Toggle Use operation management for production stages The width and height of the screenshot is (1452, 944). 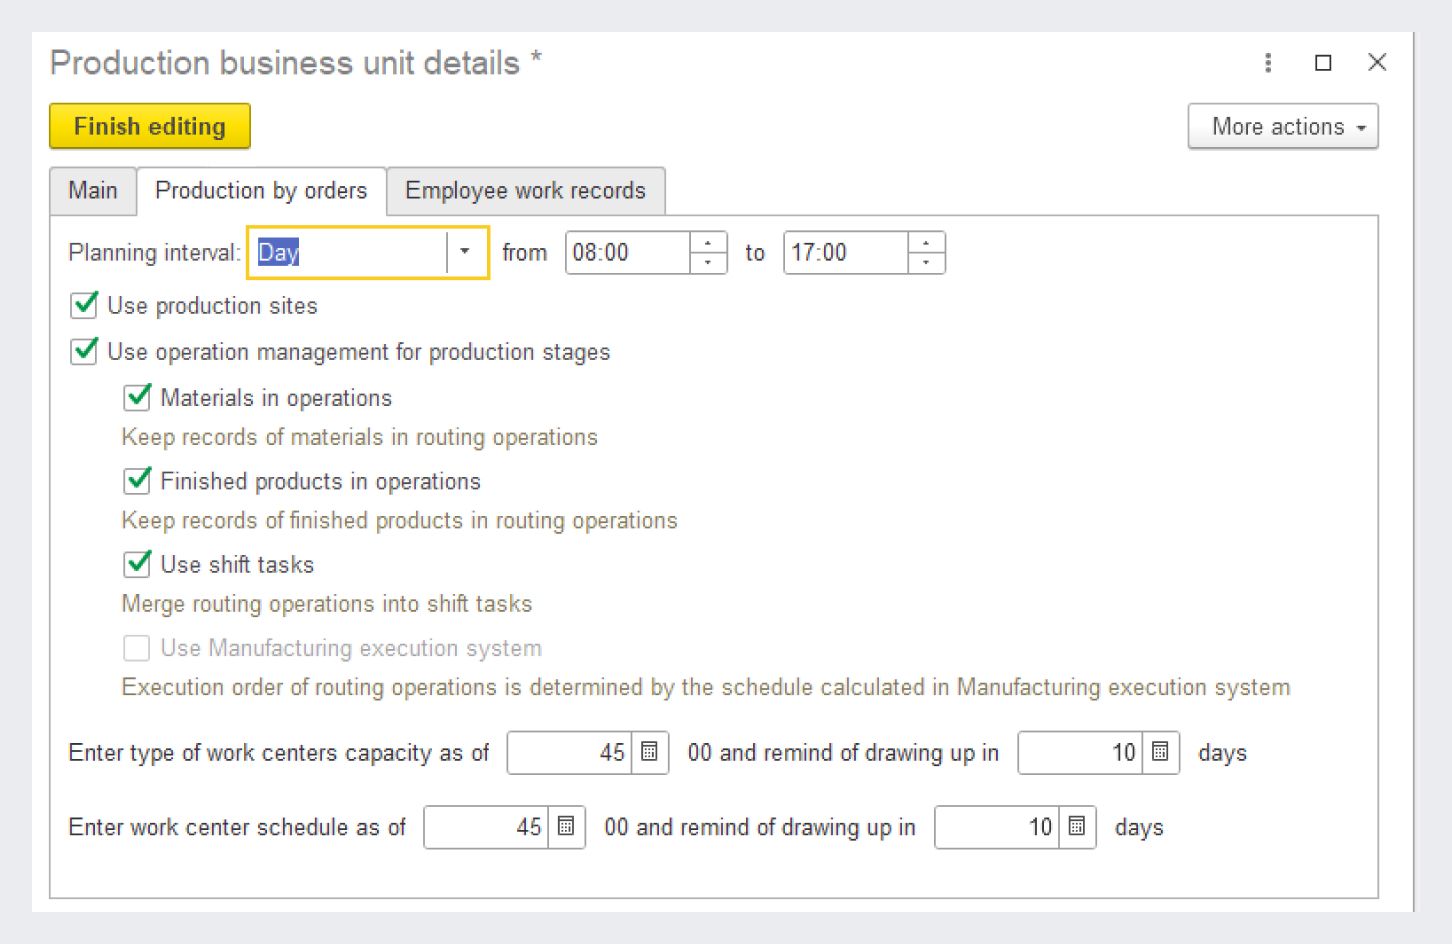point(85,351)
